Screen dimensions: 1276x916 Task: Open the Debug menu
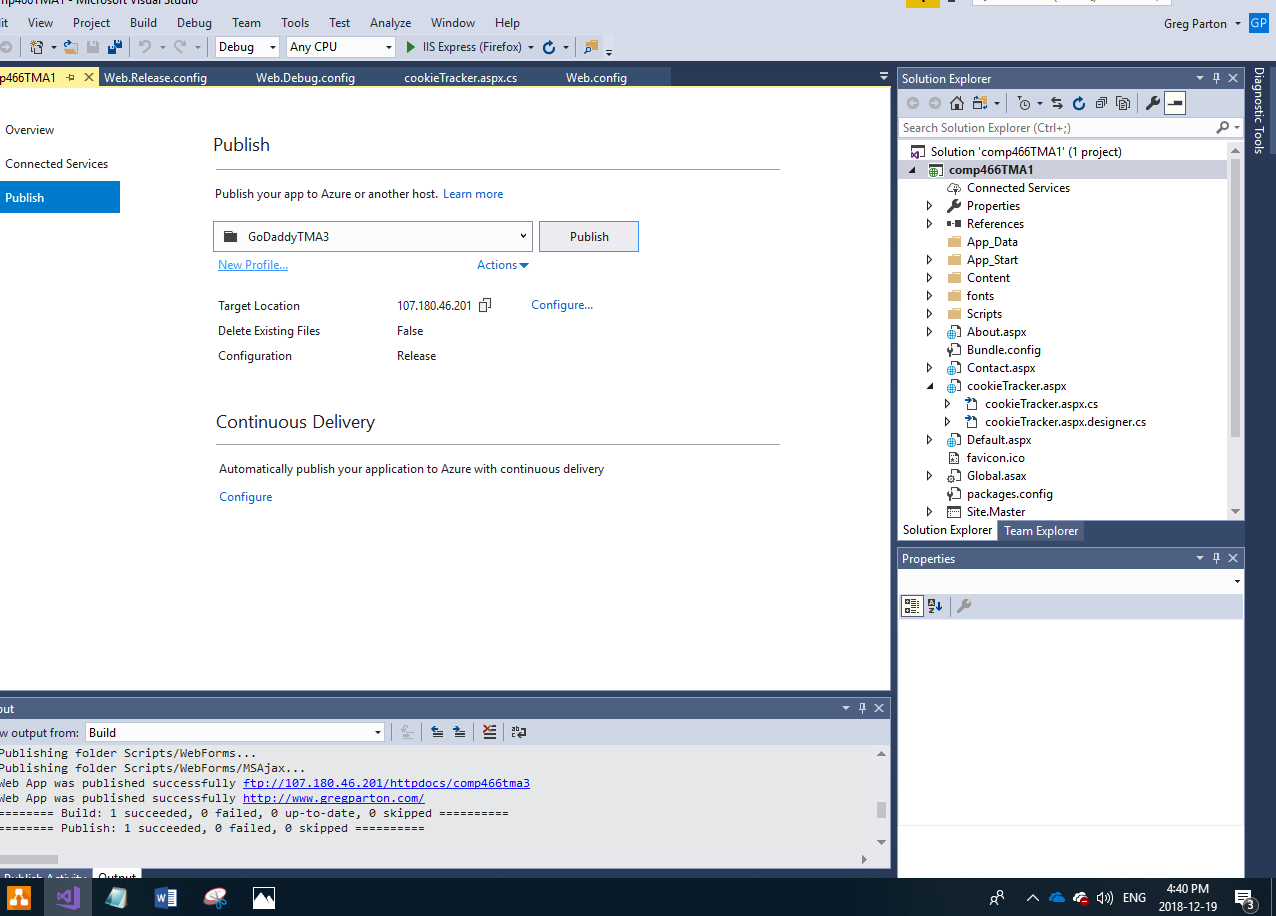[194, 22]
